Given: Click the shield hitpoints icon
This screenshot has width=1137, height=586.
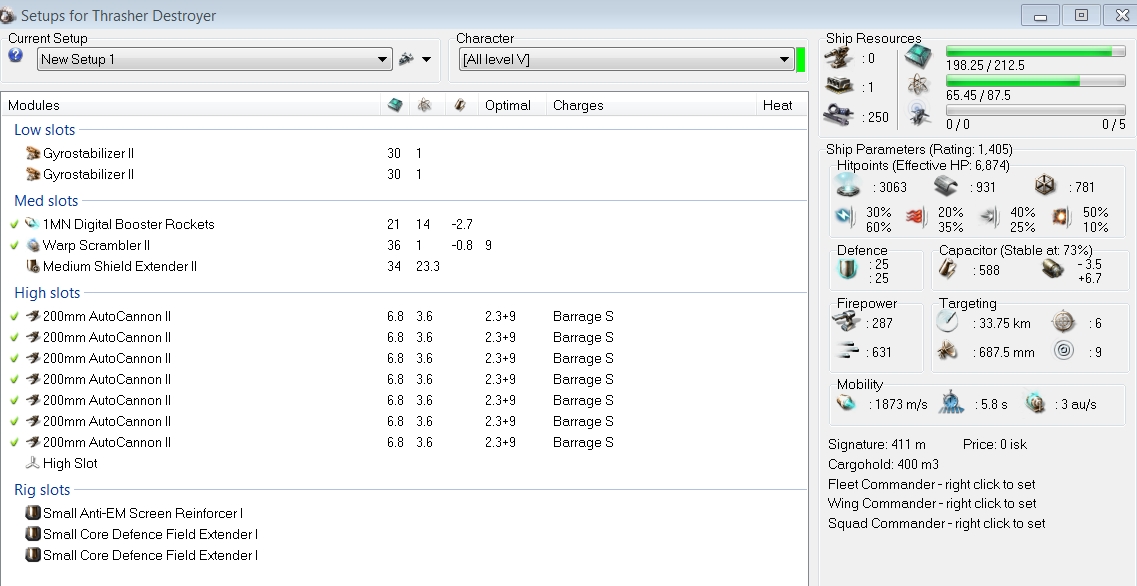Looking at the screenshot, I should click(x=848, y=186).
